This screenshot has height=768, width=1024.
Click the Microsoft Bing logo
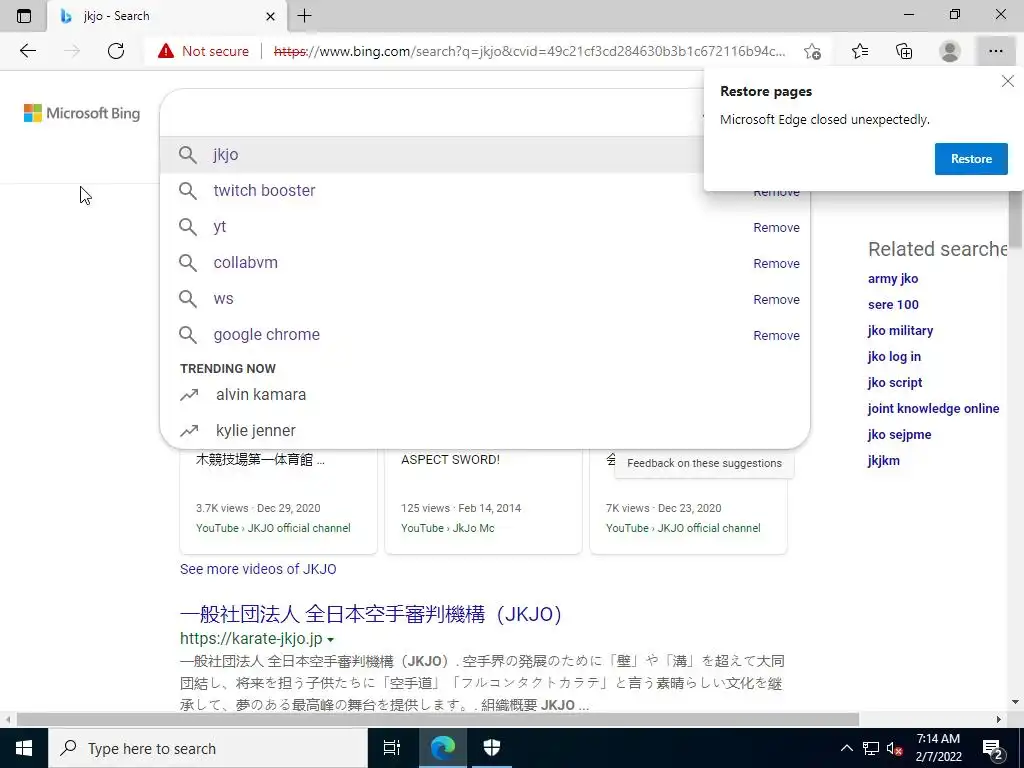click(82, 113)
